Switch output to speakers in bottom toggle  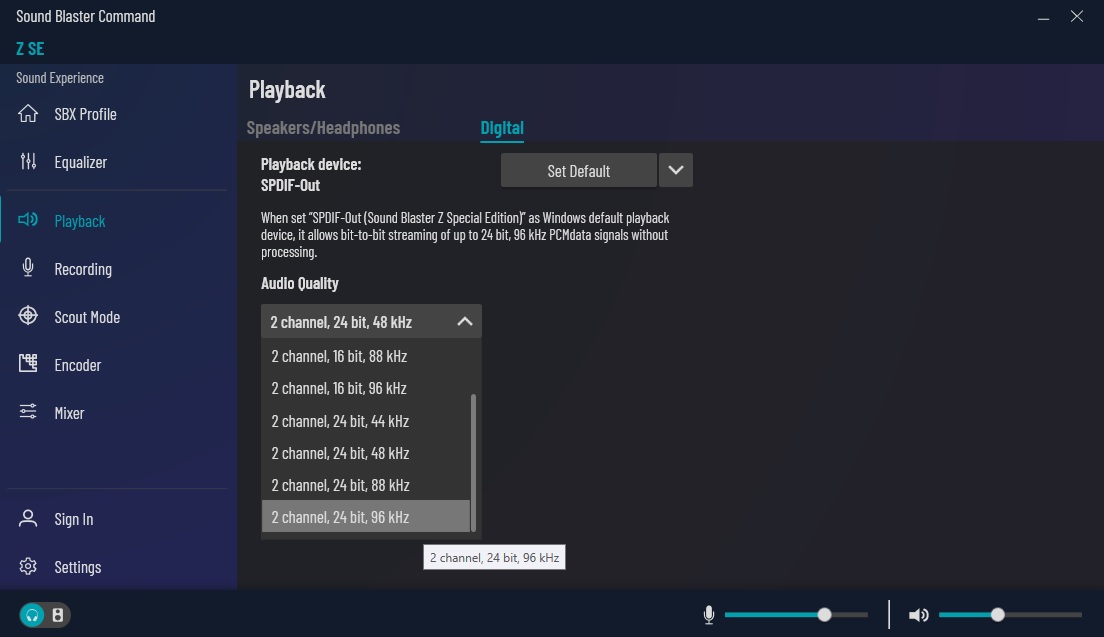(x=58, y=615)
